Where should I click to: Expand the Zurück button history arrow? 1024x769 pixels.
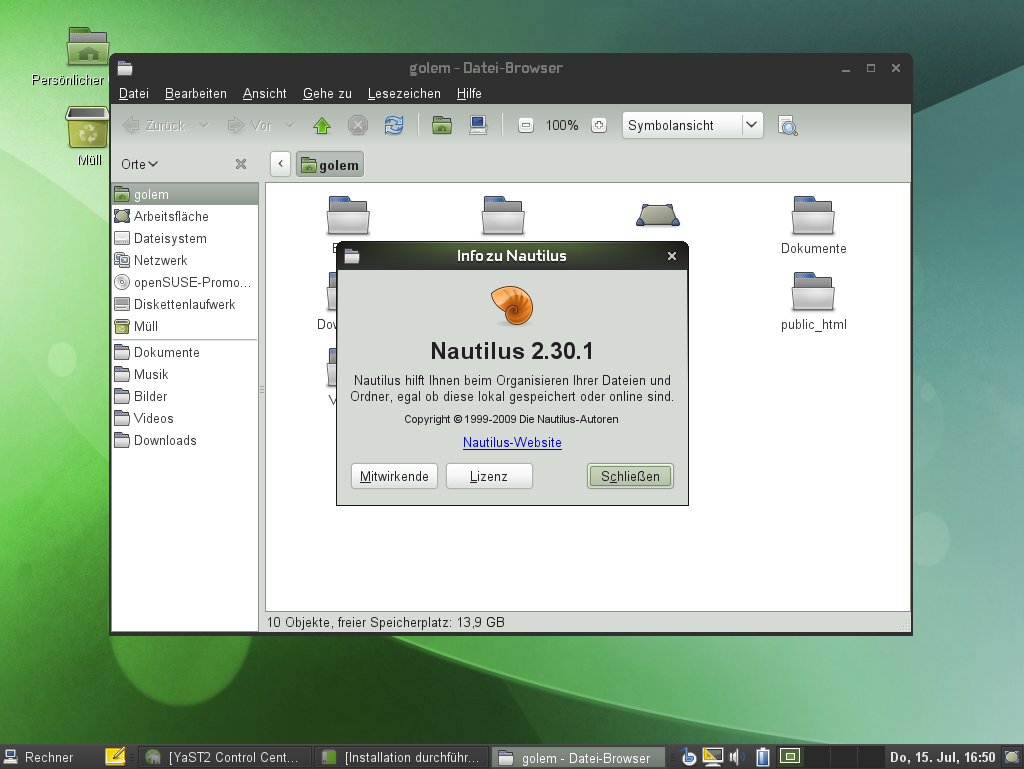tap(203, 125)
